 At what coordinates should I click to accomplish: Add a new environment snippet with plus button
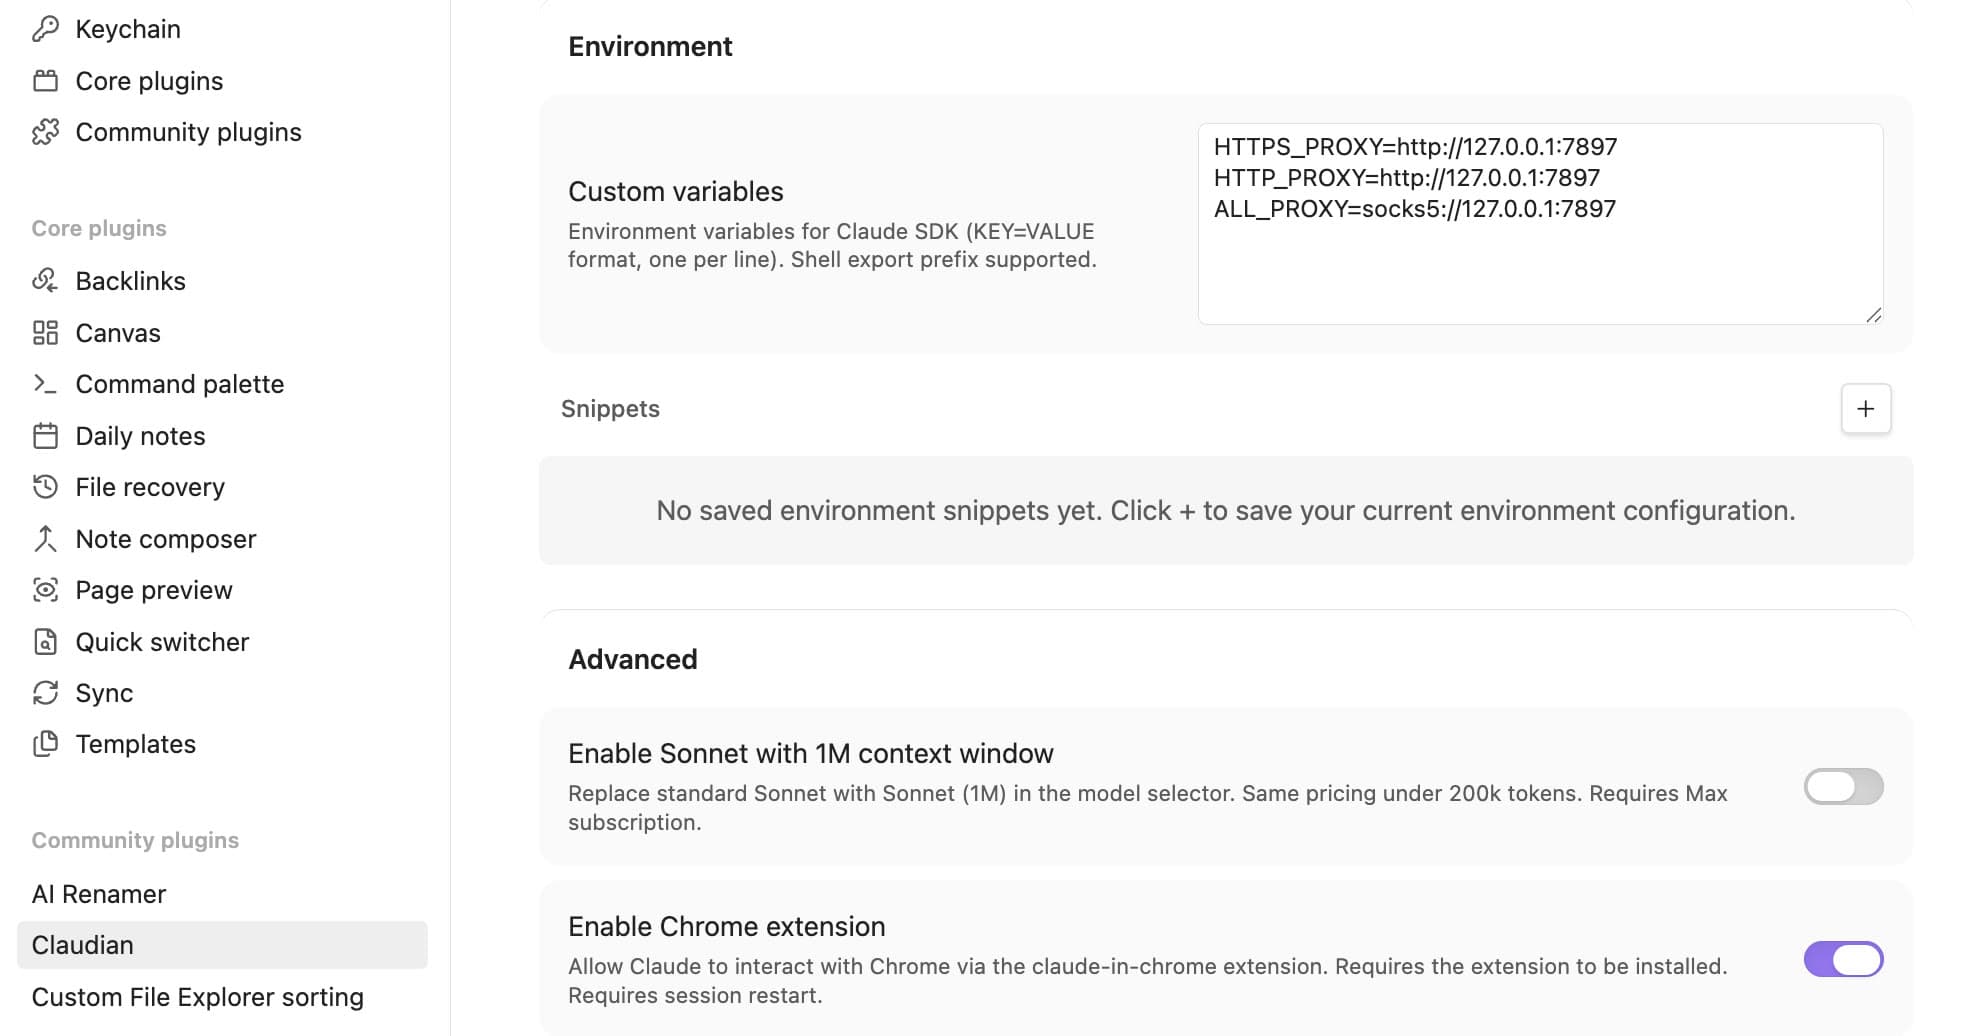pos(1866,409)
